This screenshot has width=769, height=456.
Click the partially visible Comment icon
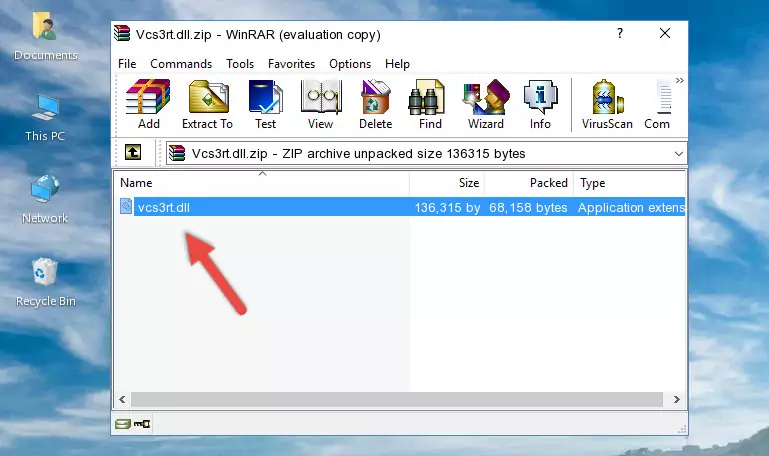(658, 104)
